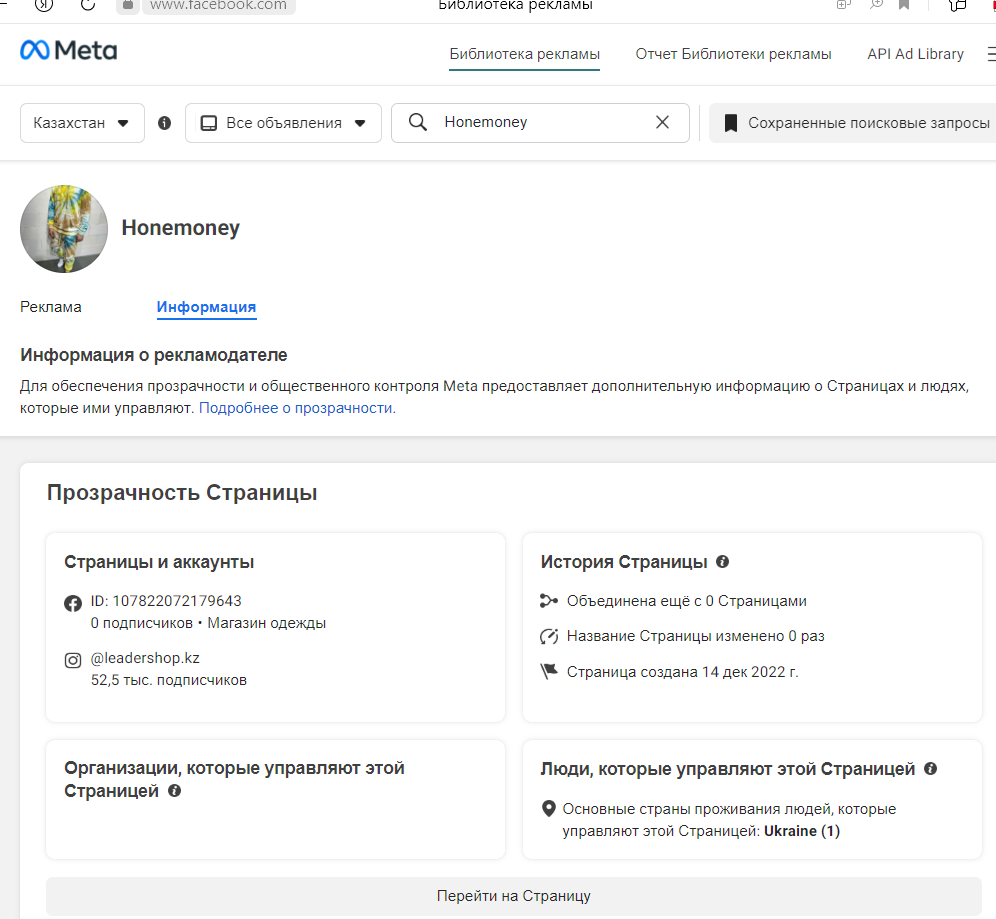The height and width of the screenshot is (919, 996).
Task: Expand the Все объявления category dropdown
Action: pyautogui.click(x=283, y=123)
